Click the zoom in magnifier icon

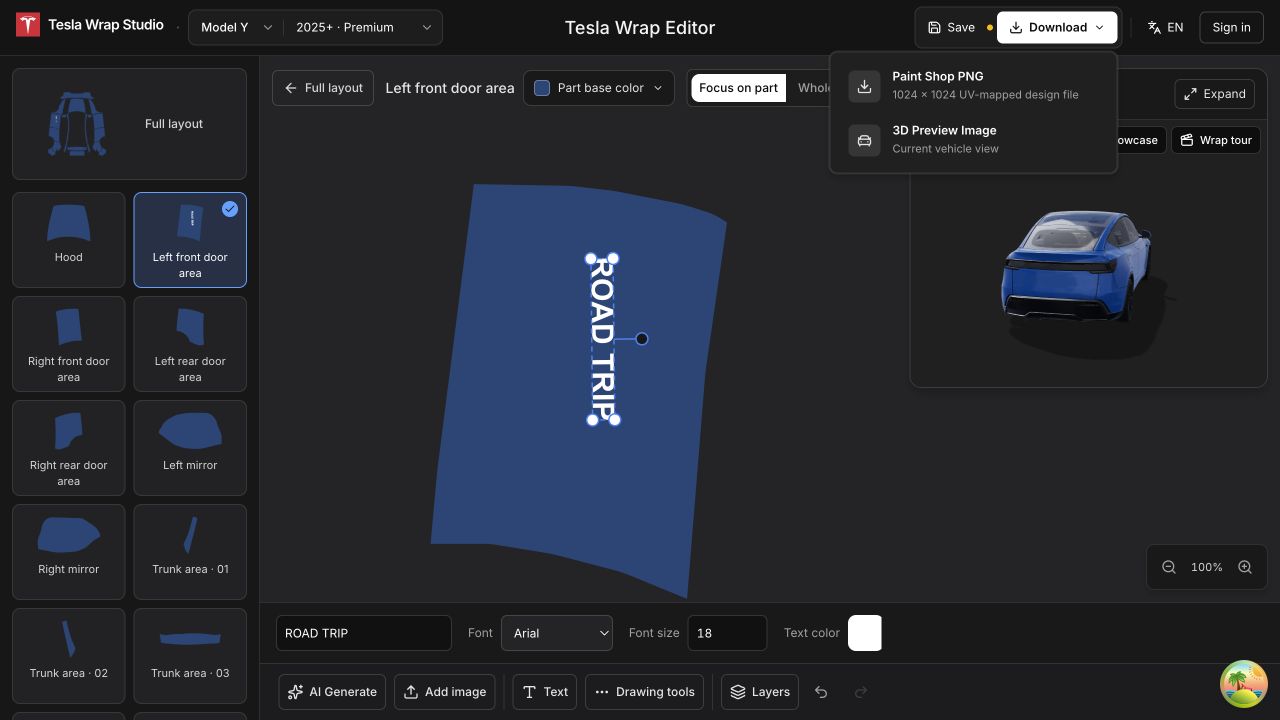pyautogui.click(x=1245, y=567)
